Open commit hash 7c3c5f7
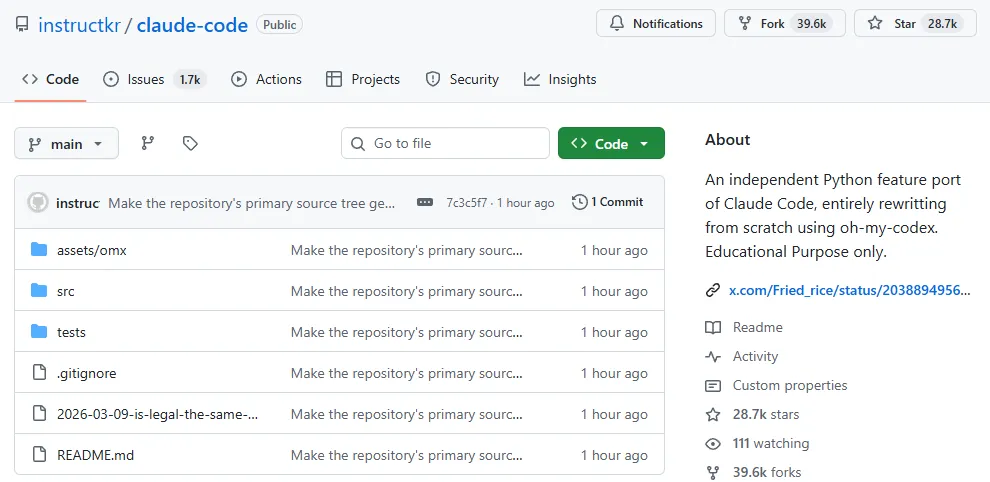 click(x=467, y=203)
